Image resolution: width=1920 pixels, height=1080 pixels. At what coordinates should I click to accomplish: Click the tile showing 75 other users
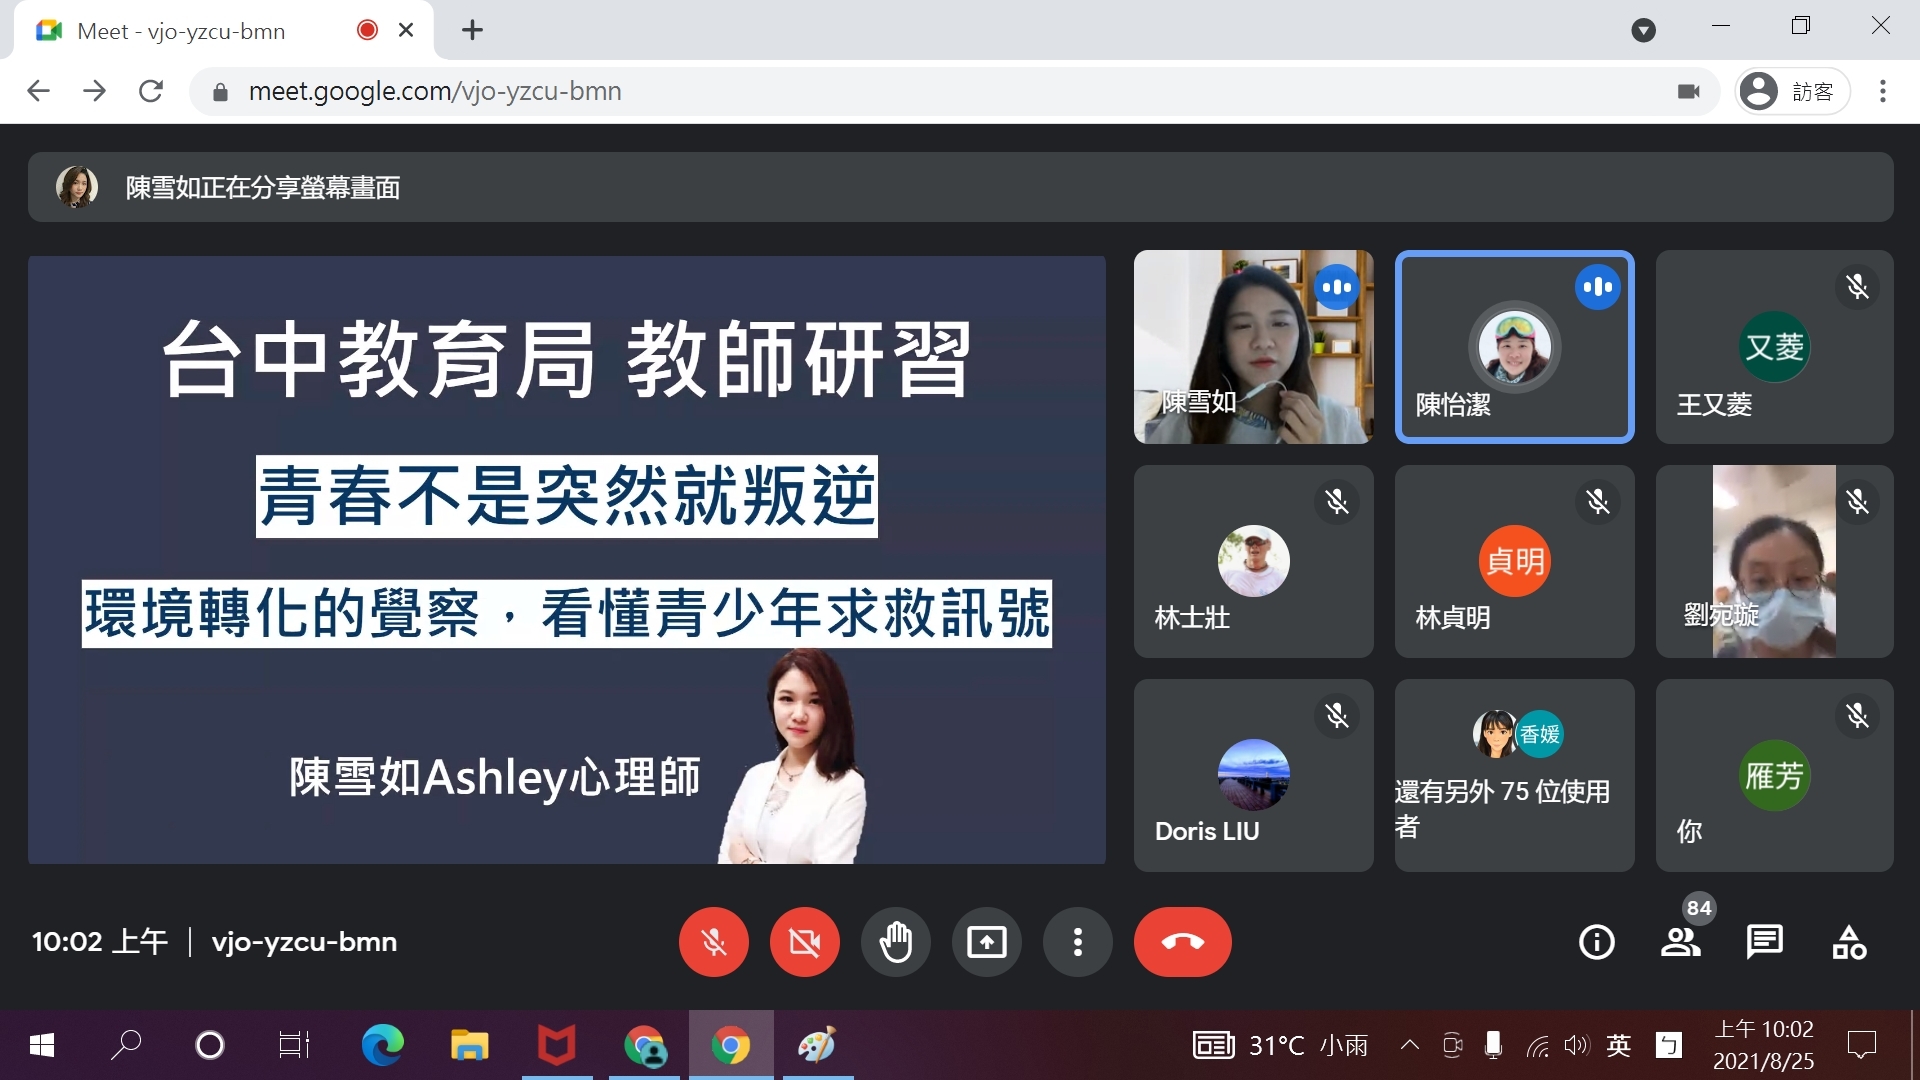(x=1514, y=775)
